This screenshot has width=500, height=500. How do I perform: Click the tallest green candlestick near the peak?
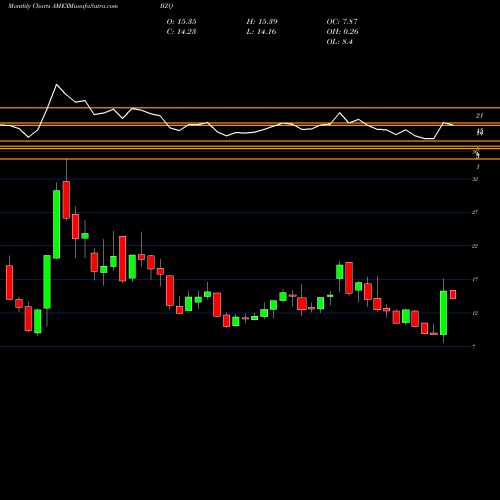coord(57,224)
